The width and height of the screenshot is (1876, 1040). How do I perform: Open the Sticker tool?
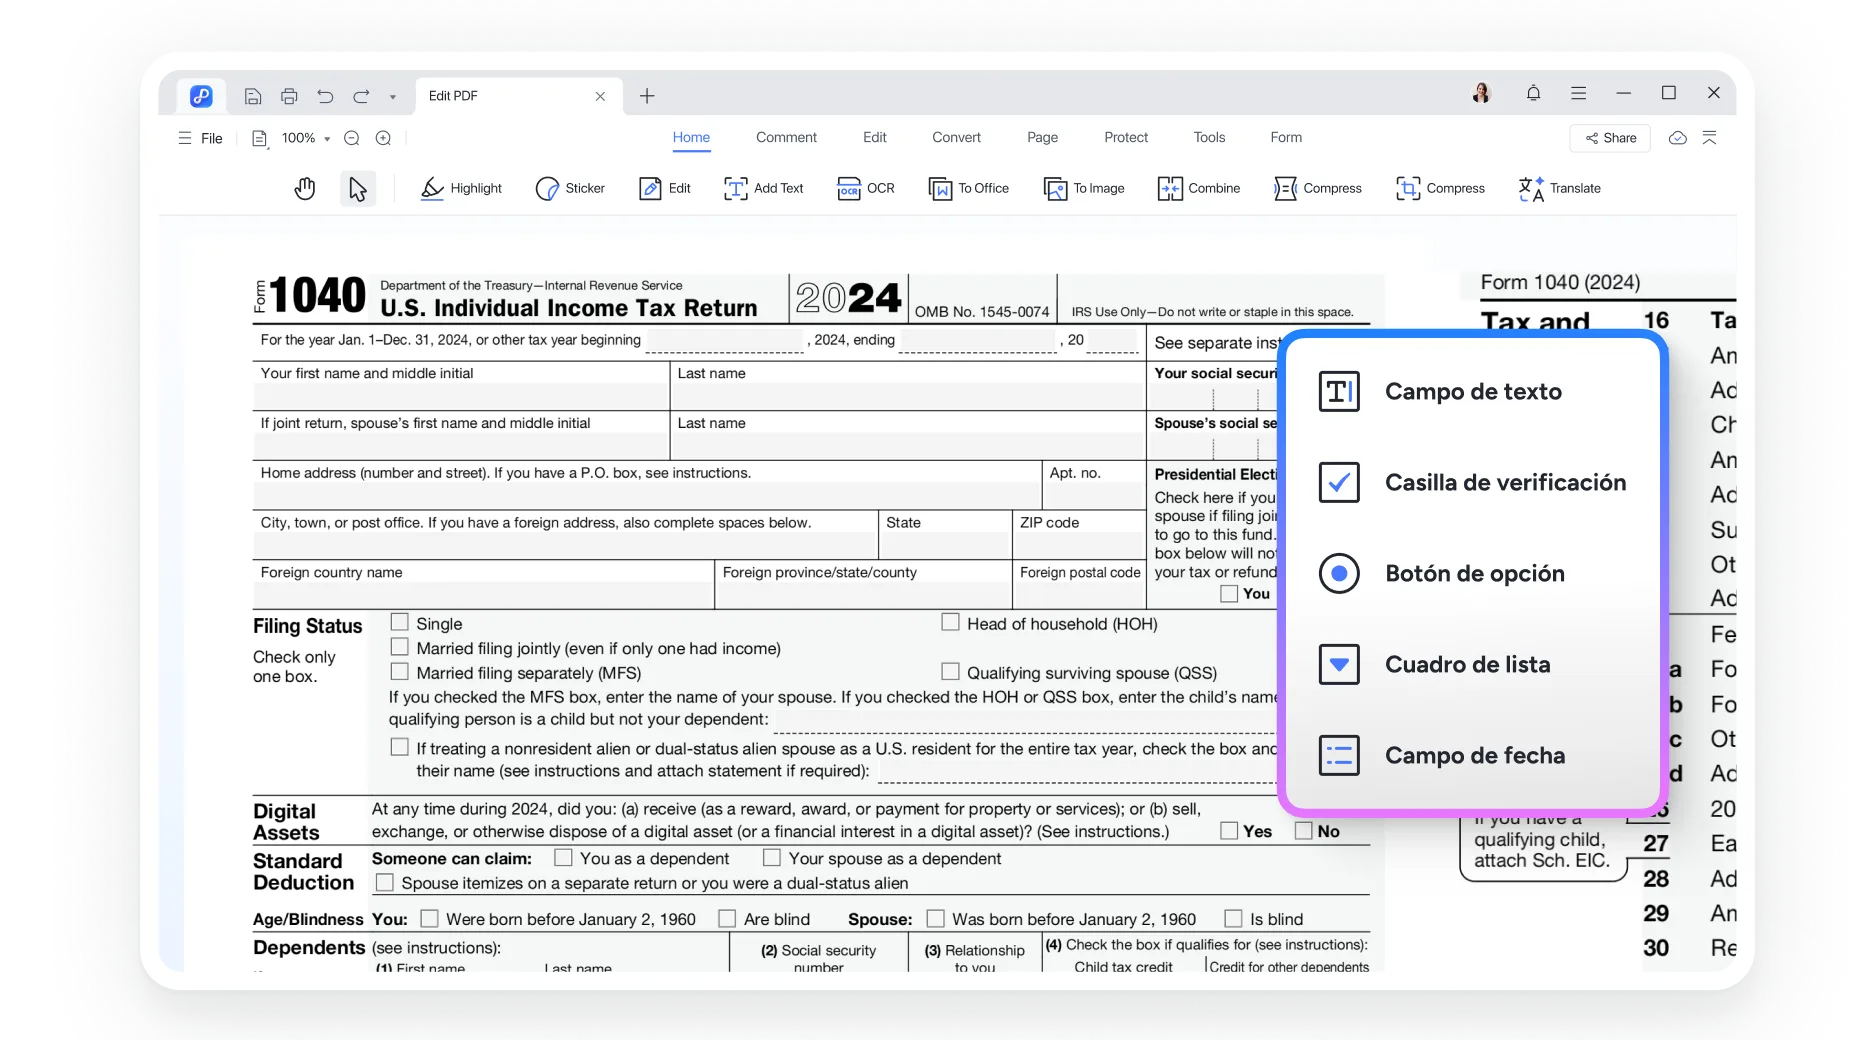tap(570, 188)
